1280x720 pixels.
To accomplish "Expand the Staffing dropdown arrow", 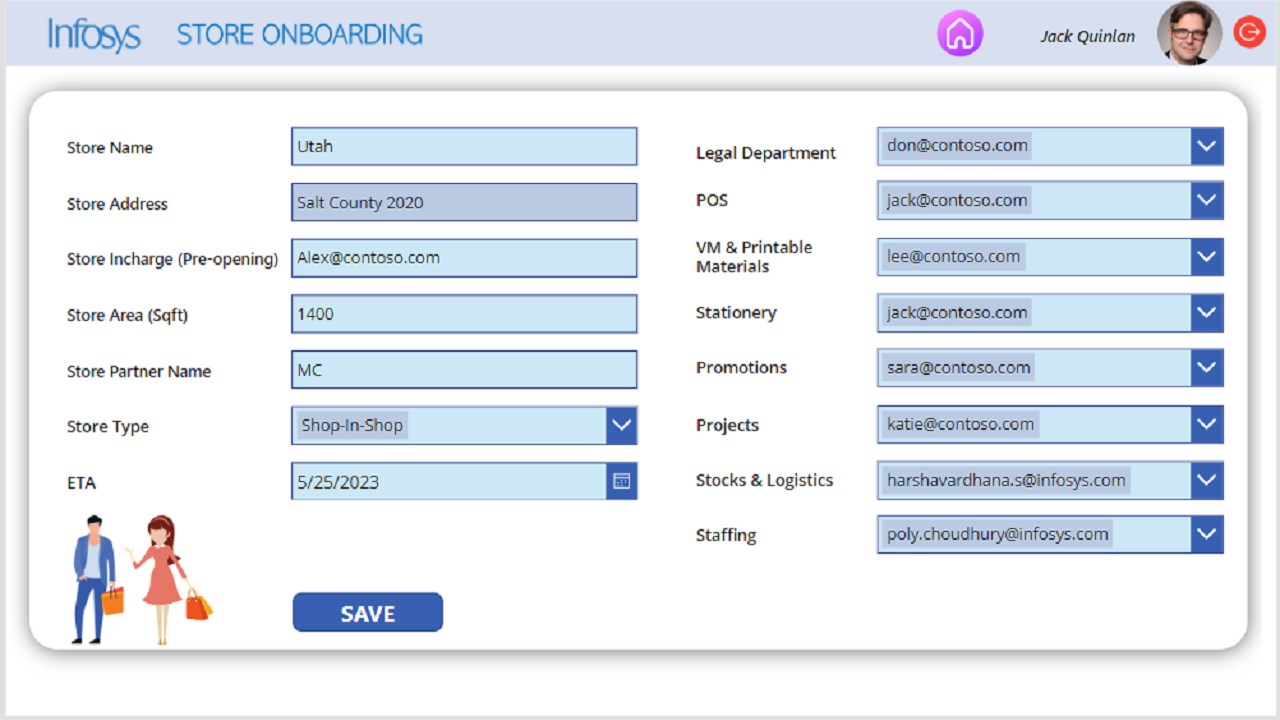I will (x=1207, y=534).
